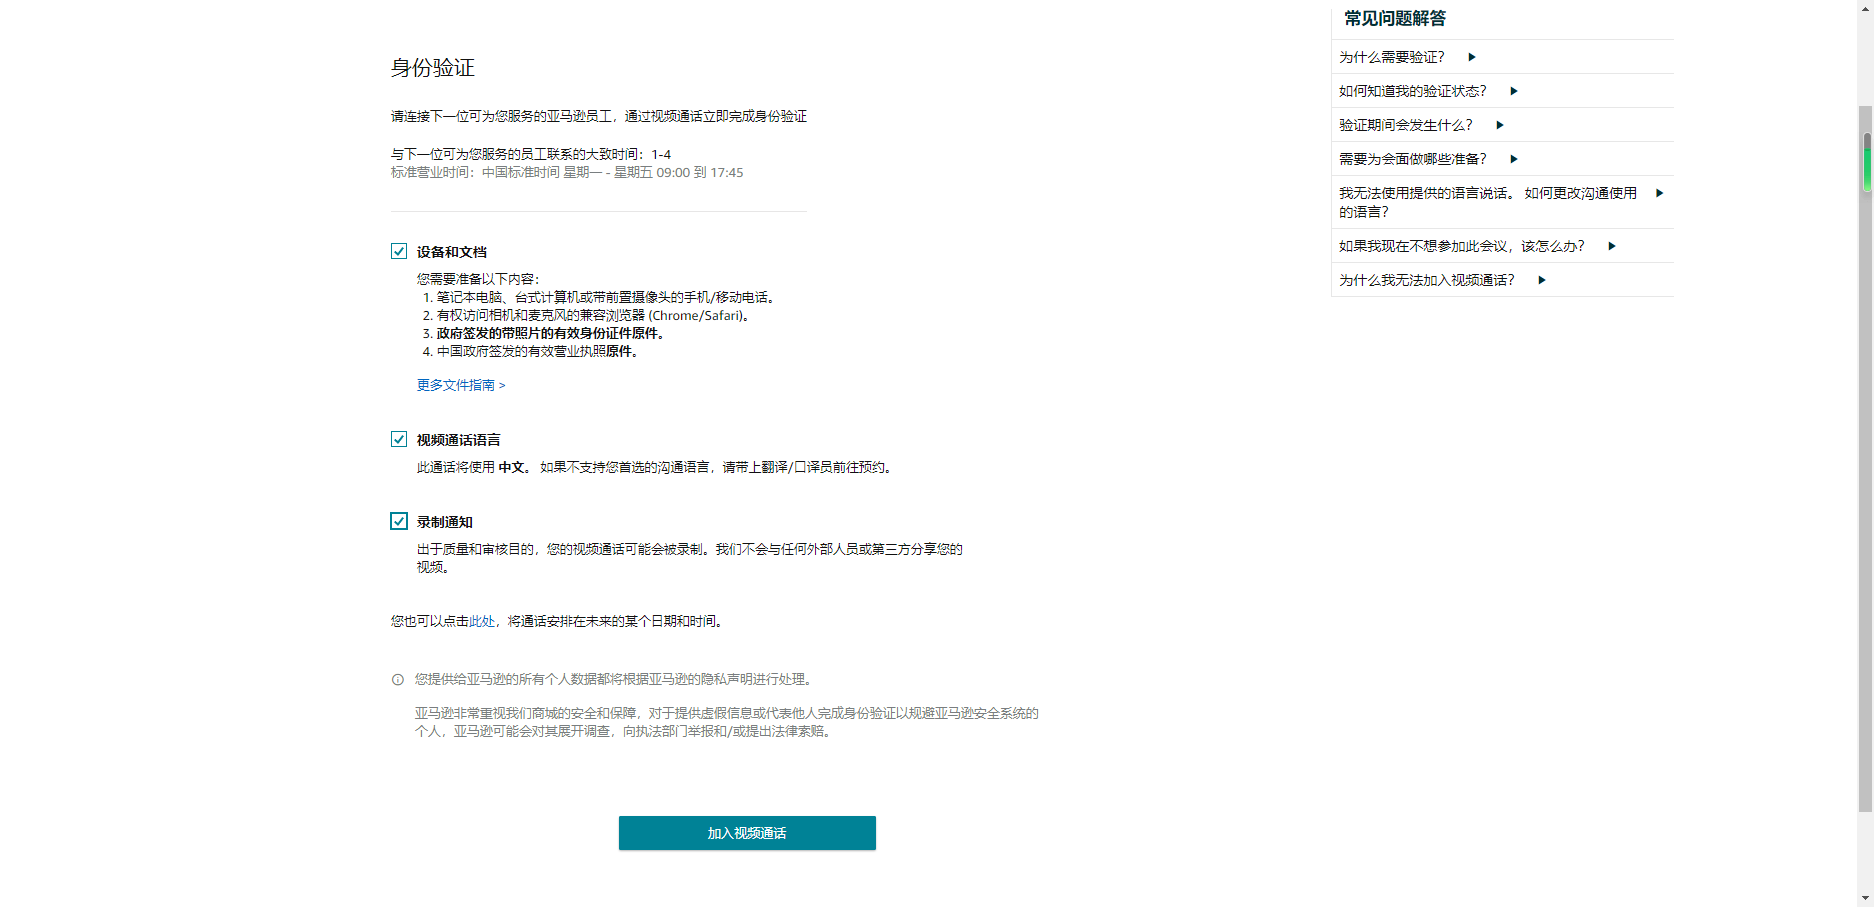Click the list item mentioning Chrome/Safari
The width and height of the screenshot is (1874, 907).
pyautogui.click(x=596, y=315)
